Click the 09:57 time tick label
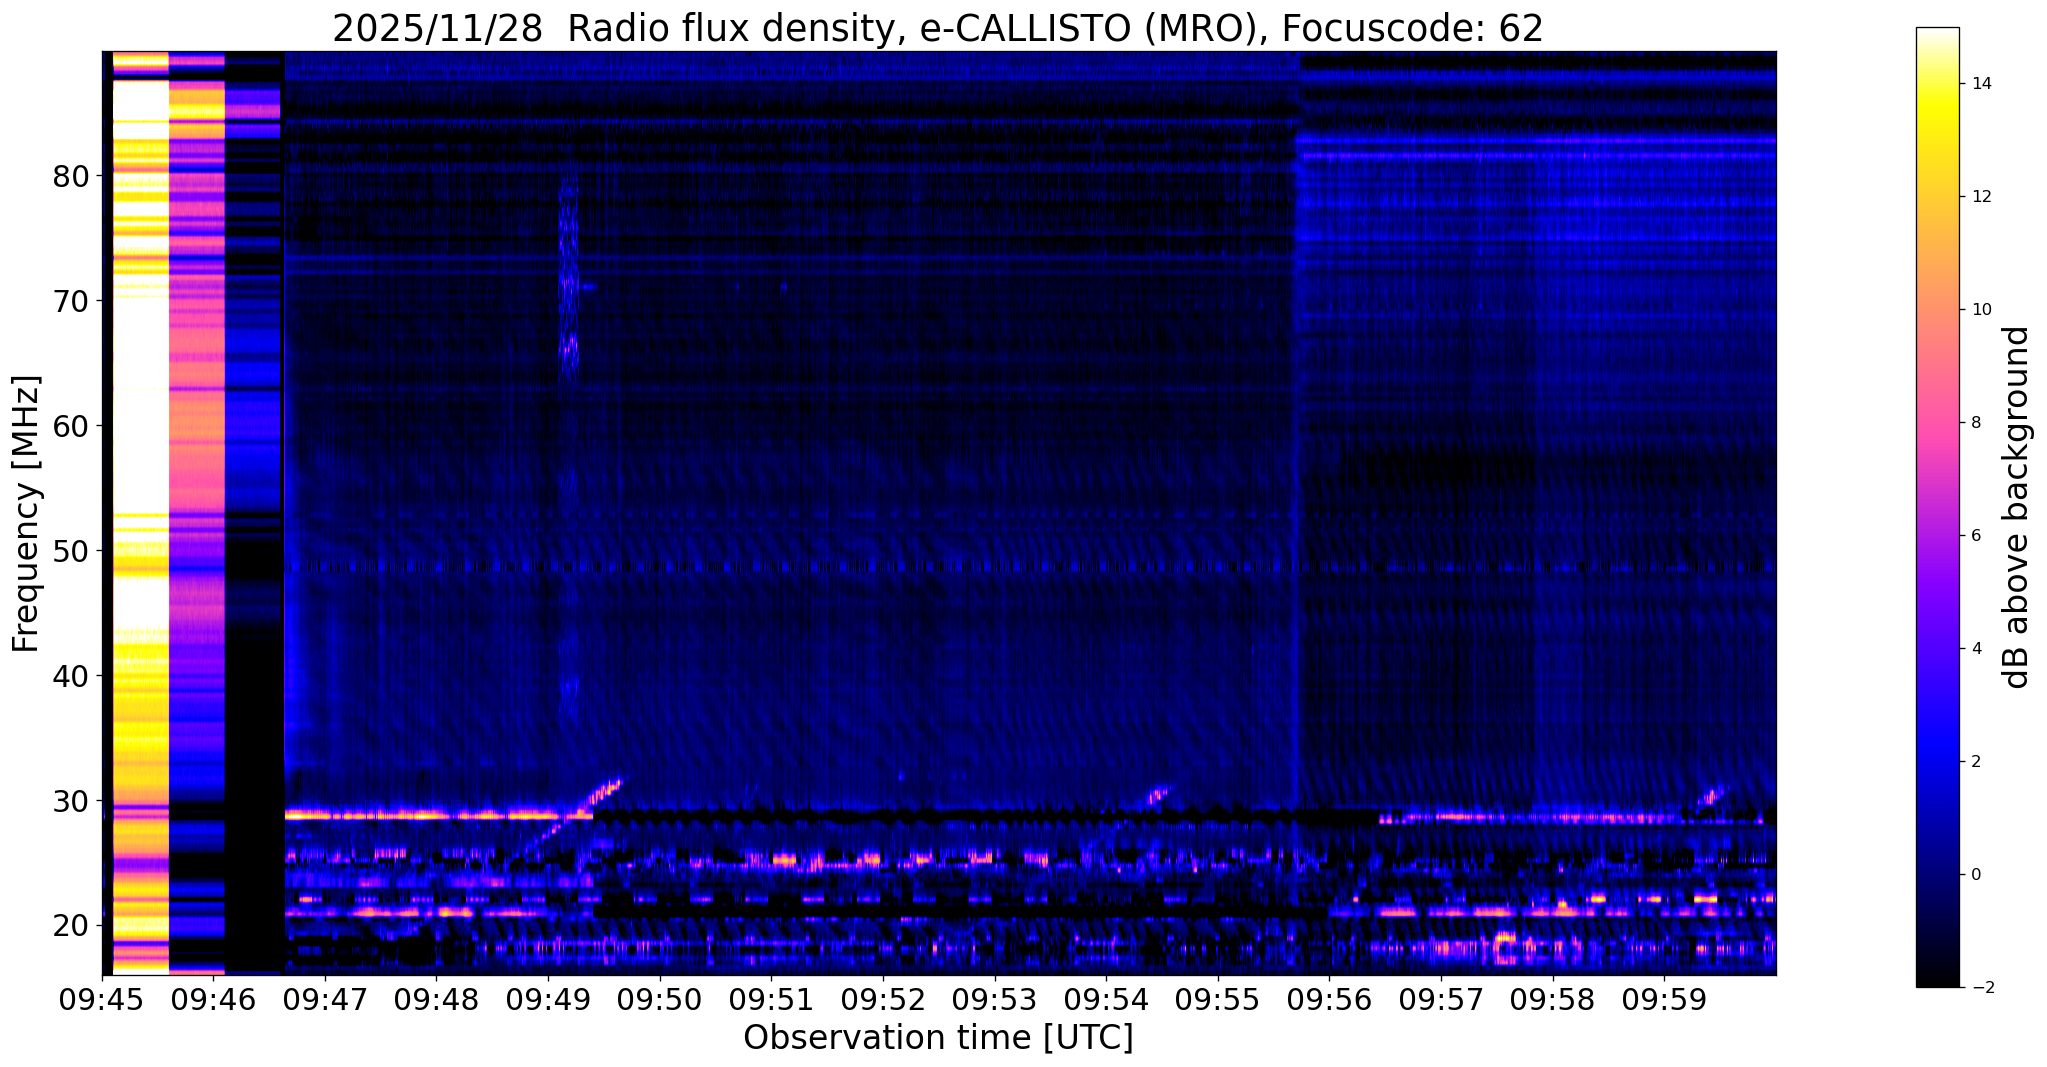The height and width of the screenshot is (1067, 2047). point(1441,998)
